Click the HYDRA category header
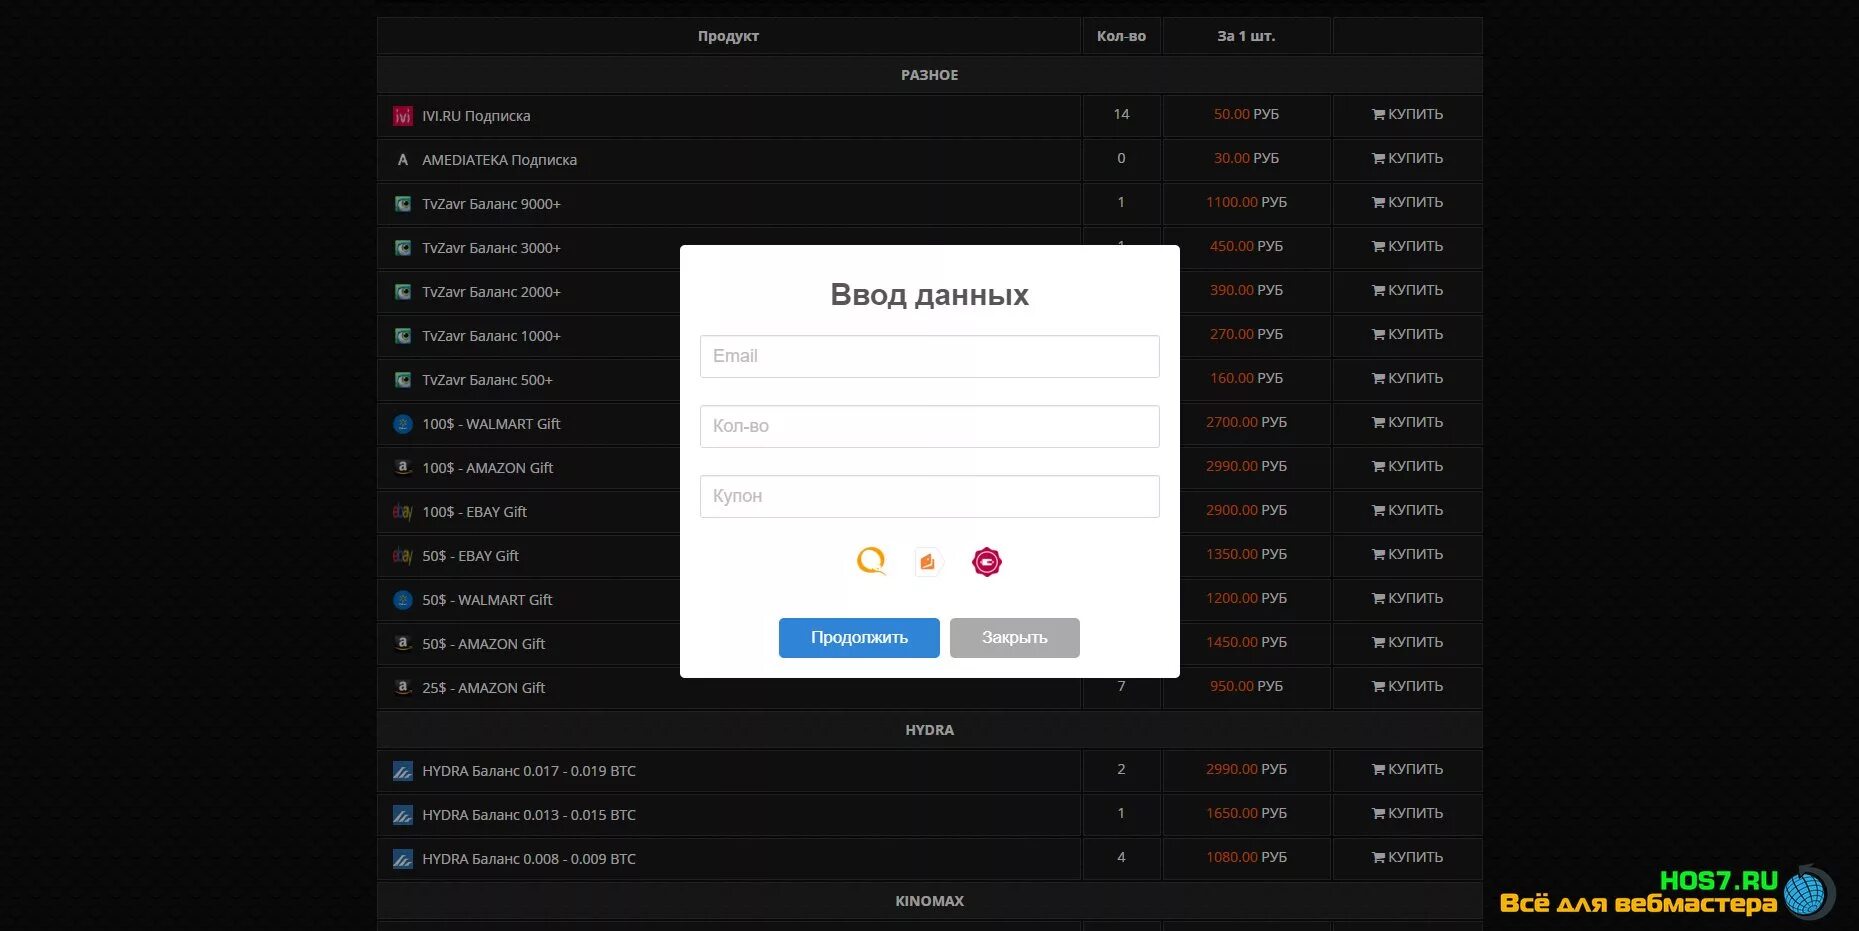Screen dimensions: 1859x931 pos(929,730)
